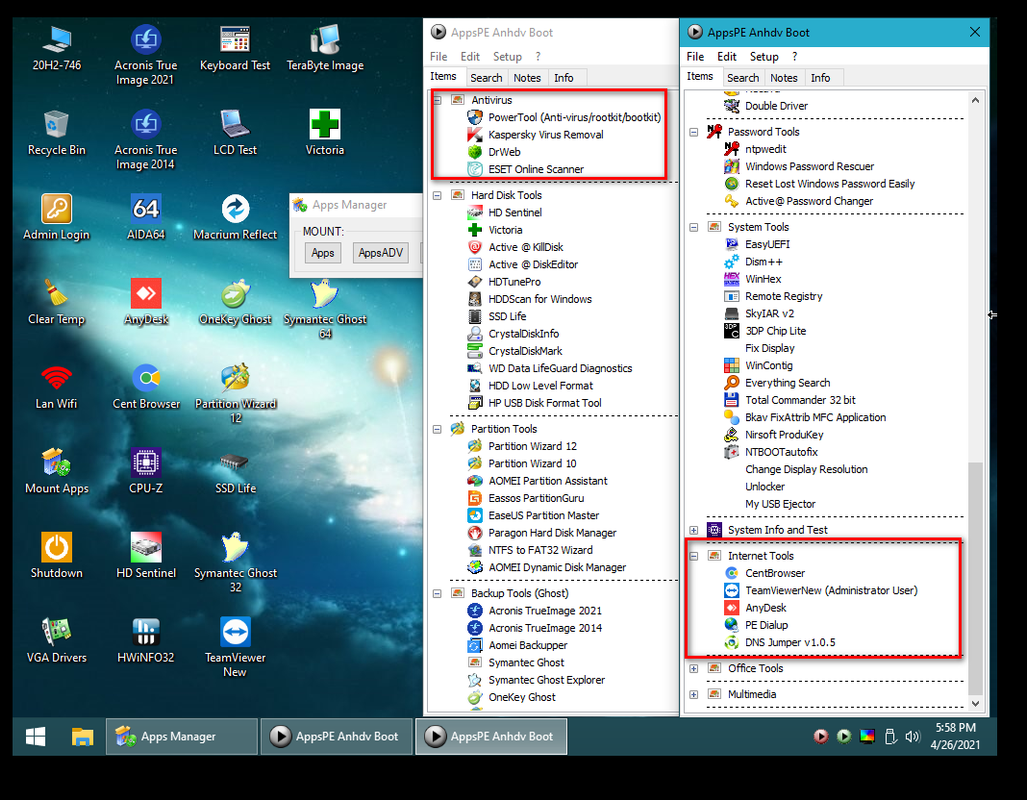1027x800 pixels.
Task: Collapse the Partition Tools category
Action: [437, 429]
